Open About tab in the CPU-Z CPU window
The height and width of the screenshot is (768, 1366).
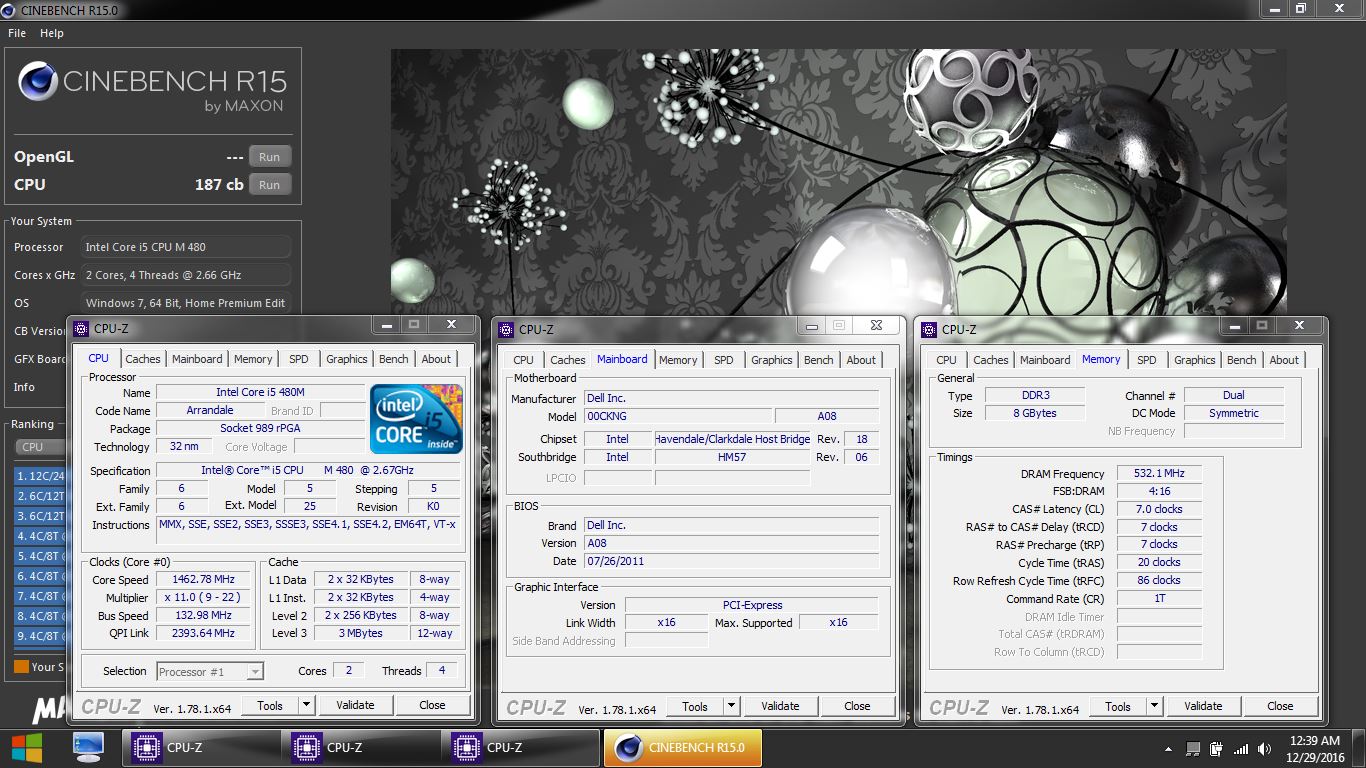click(x=436, y=359)
